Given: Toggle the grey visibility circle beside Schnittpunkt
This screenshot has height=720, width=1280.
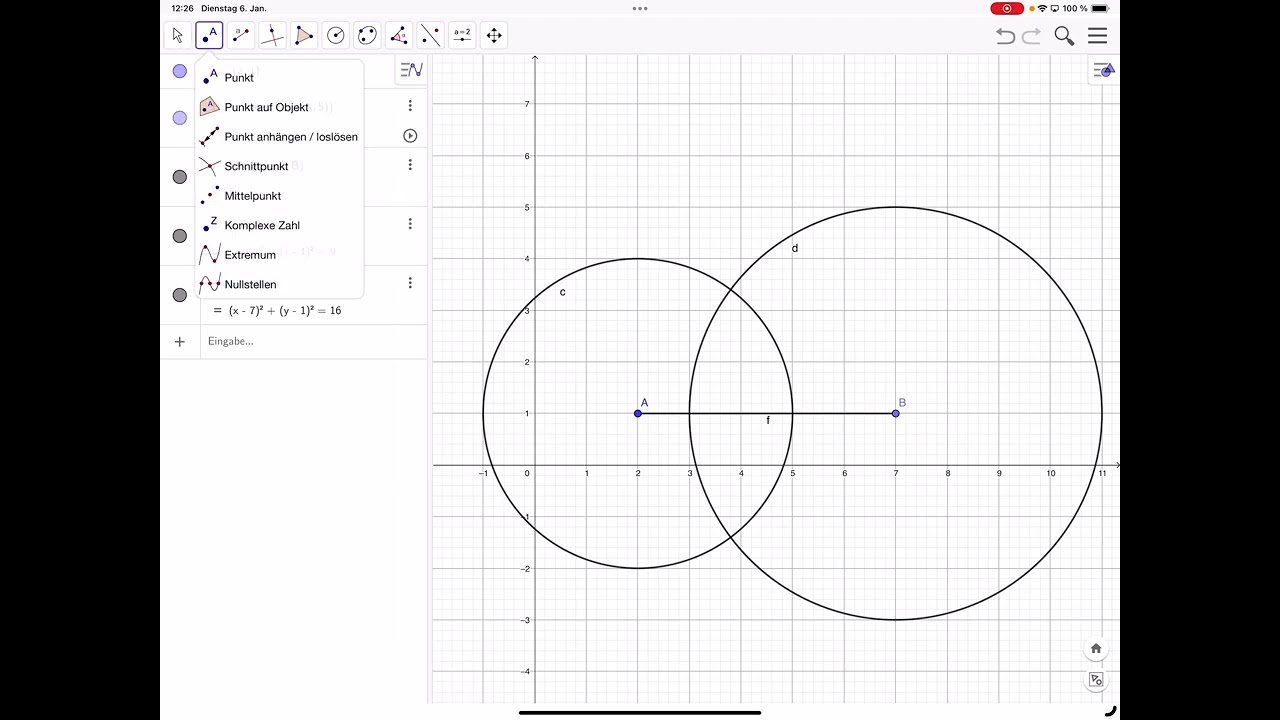Looking at the screenshot, I should pyautogui.click(x=180, y=177).
